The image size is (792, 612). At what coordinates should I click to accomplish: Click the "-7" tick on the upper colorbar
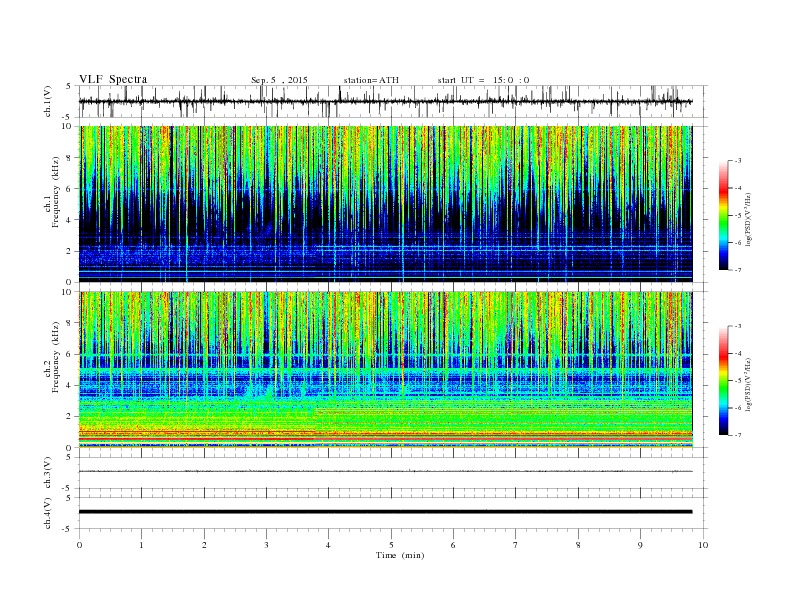[x=737, y=270]
